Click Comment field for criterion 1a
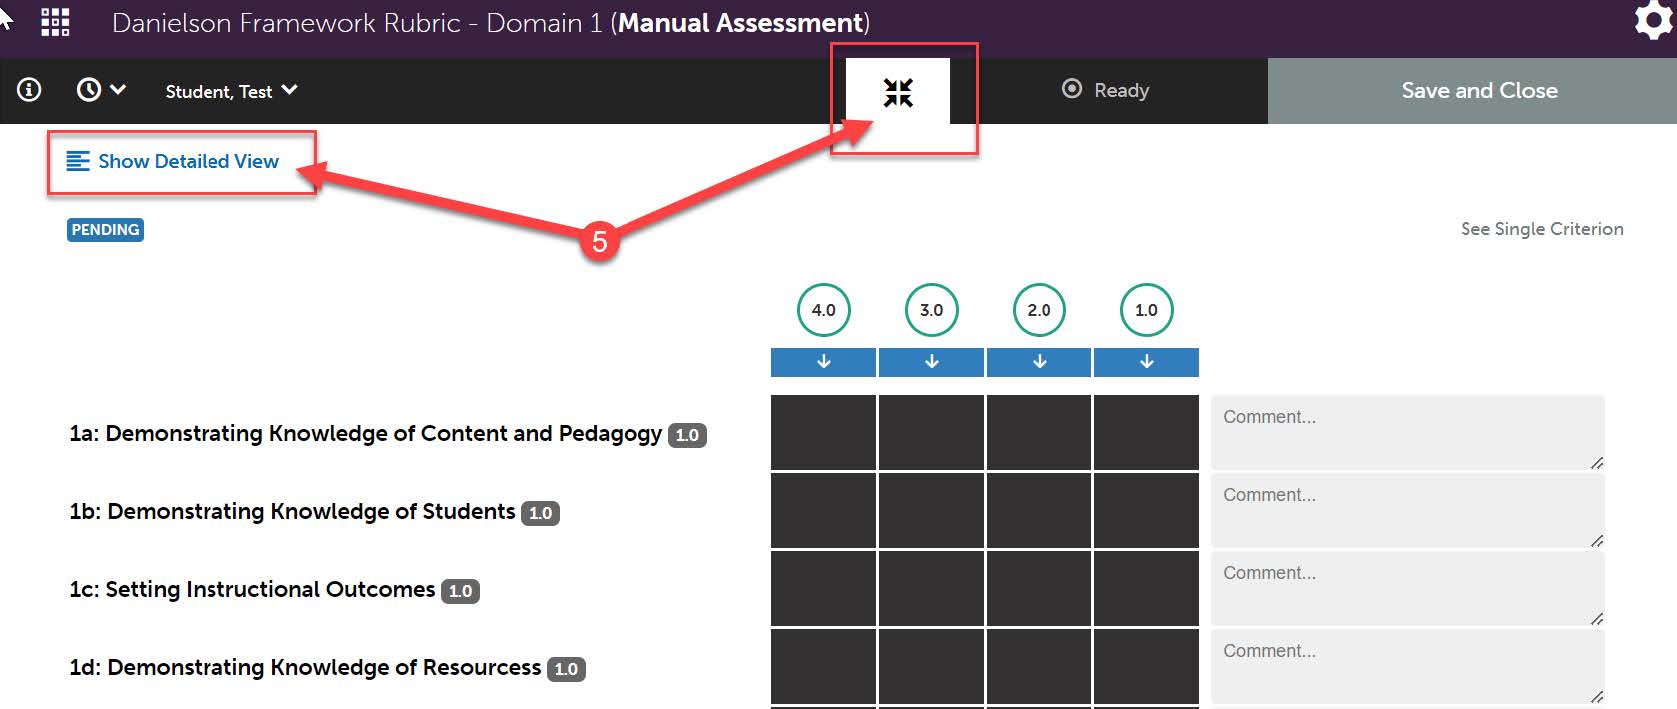This screenshot has height=709, width=1677. pos(1408,432)
